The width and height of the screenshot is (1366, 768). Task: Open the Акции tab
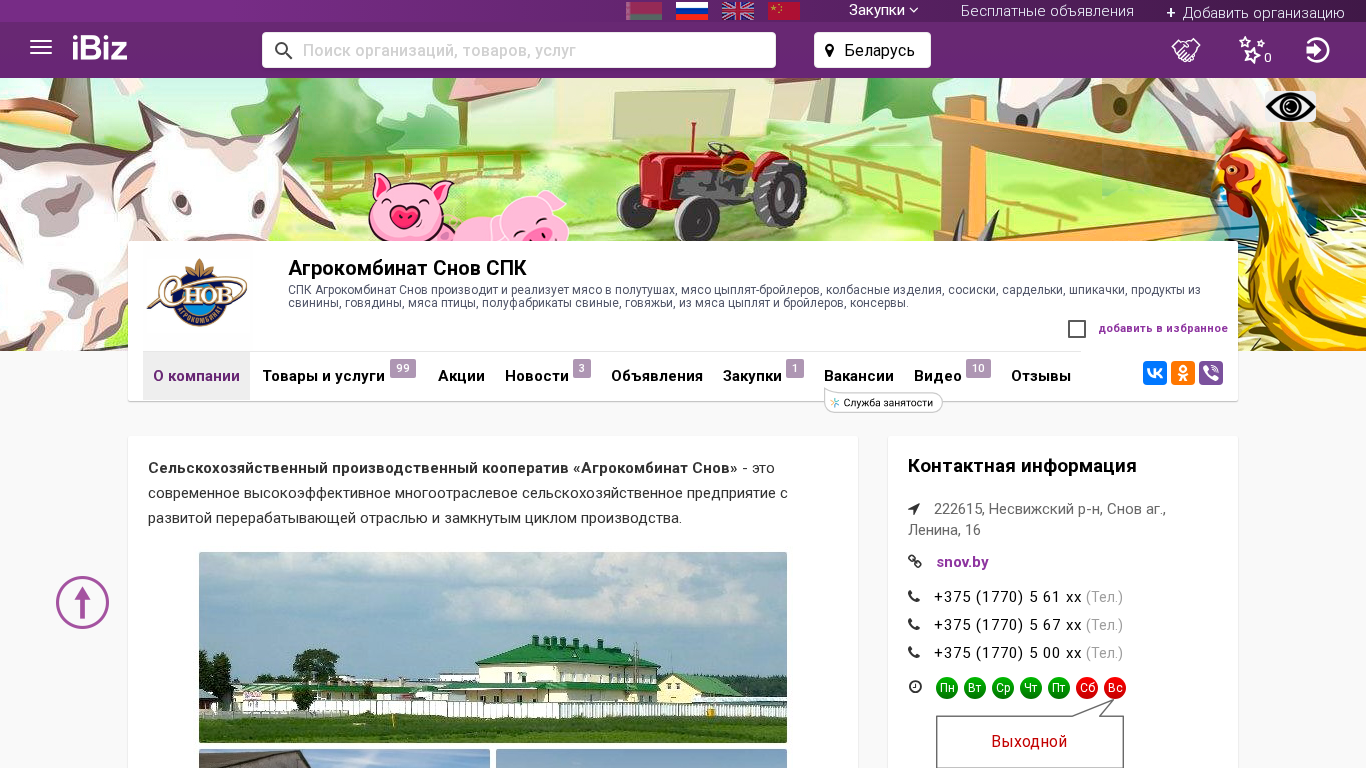pyautogui.click(x=461, y=376)
